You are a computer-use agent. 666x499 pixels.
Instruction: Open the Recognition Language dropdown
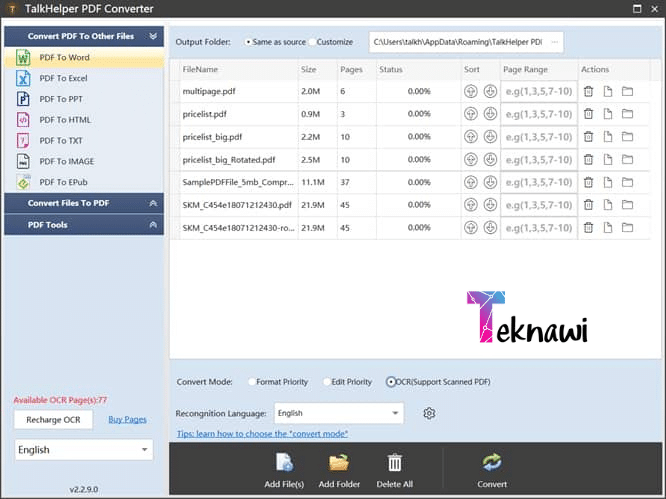click(x=338, y=413)
